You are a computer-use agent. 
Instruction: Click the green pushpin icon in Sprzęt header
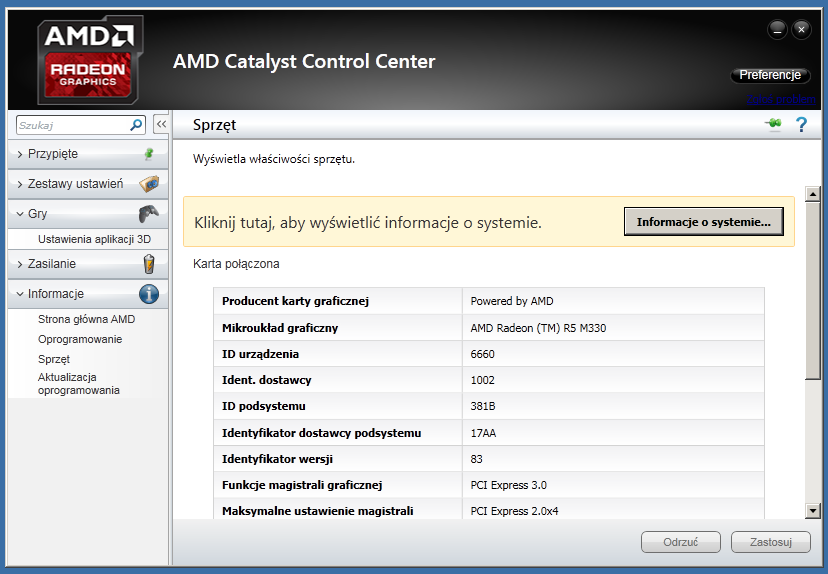[x=773, y=125]
